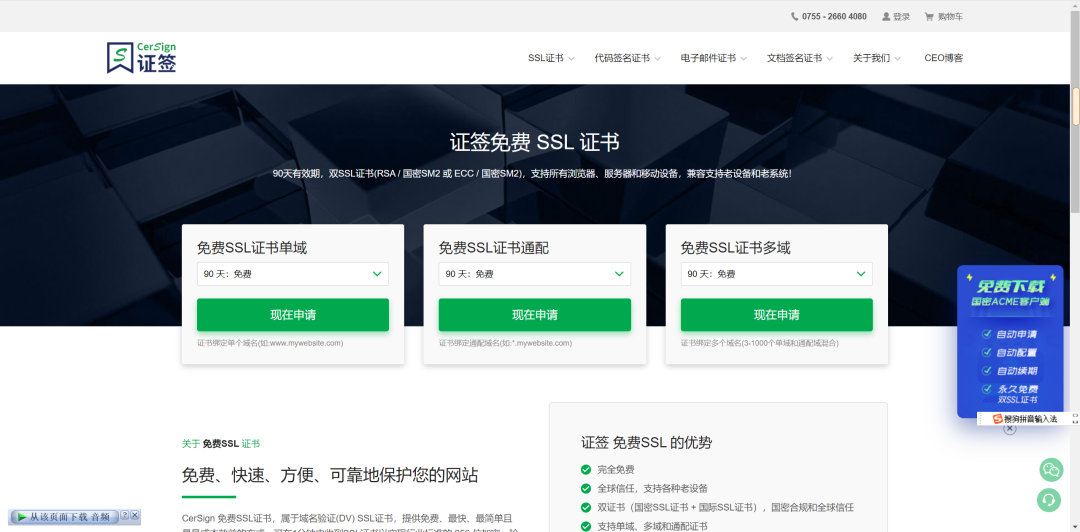Open validity dropdown under 免费SSL证书多域

[777, 274]
